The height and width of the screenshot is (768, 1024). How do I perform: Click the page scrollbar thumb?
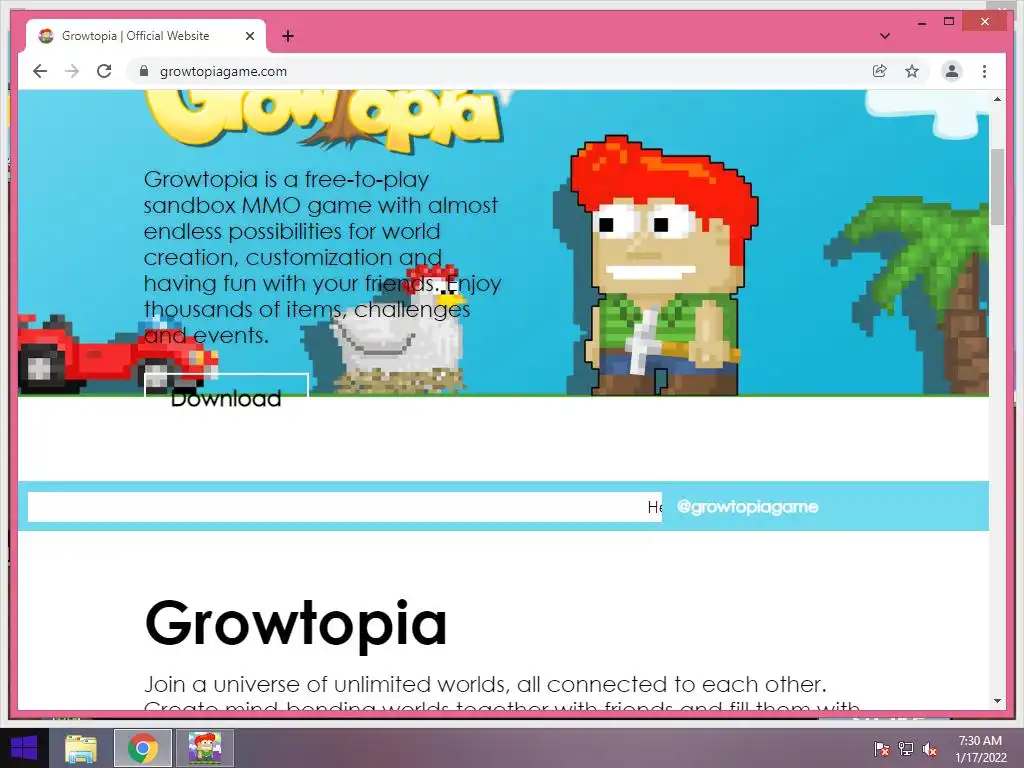[x=997, y=187]
